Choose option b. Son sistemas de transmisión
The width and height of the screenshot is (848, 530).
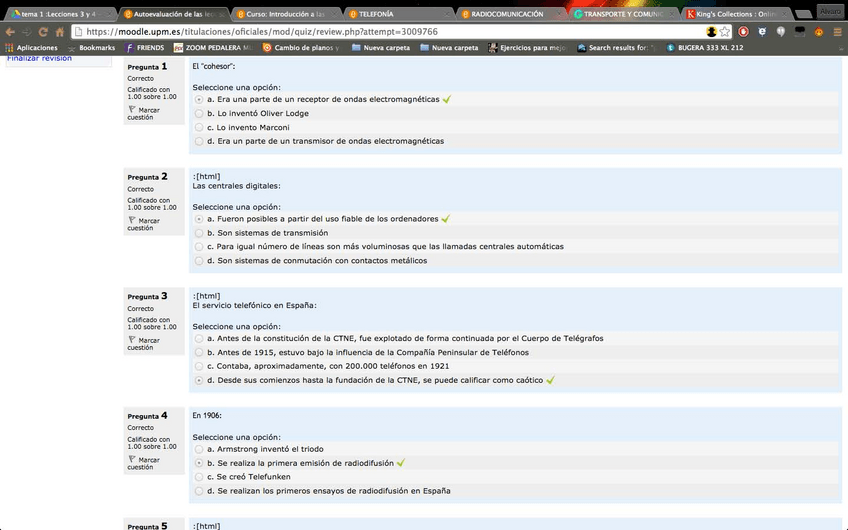click(199, 233)
